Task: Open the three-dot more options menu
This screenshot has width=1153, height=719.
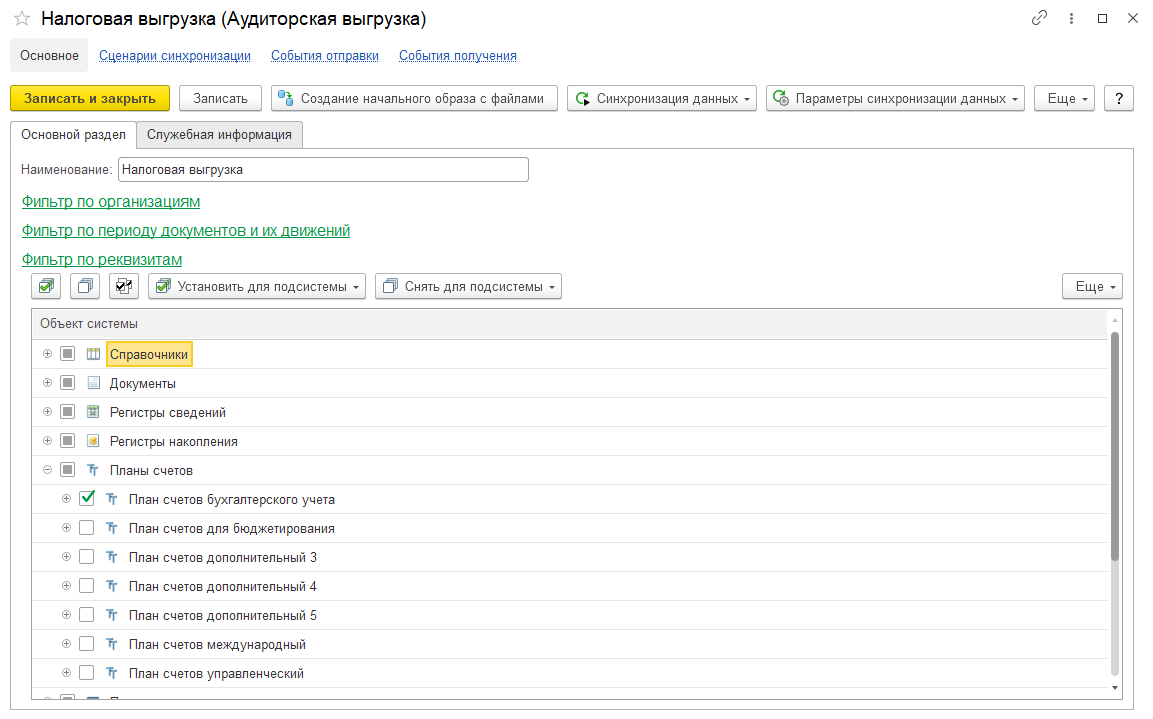Action: [x=1072, y=19]
